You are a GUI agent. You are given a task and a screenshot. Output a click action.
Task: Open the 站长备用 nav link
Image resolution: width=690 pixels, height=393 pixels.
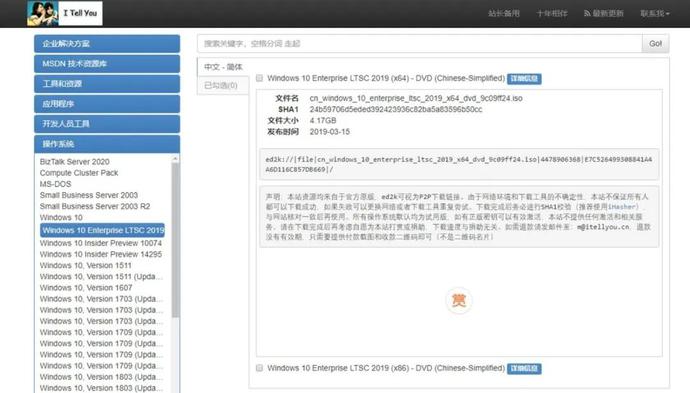click(x=504, y=13)
